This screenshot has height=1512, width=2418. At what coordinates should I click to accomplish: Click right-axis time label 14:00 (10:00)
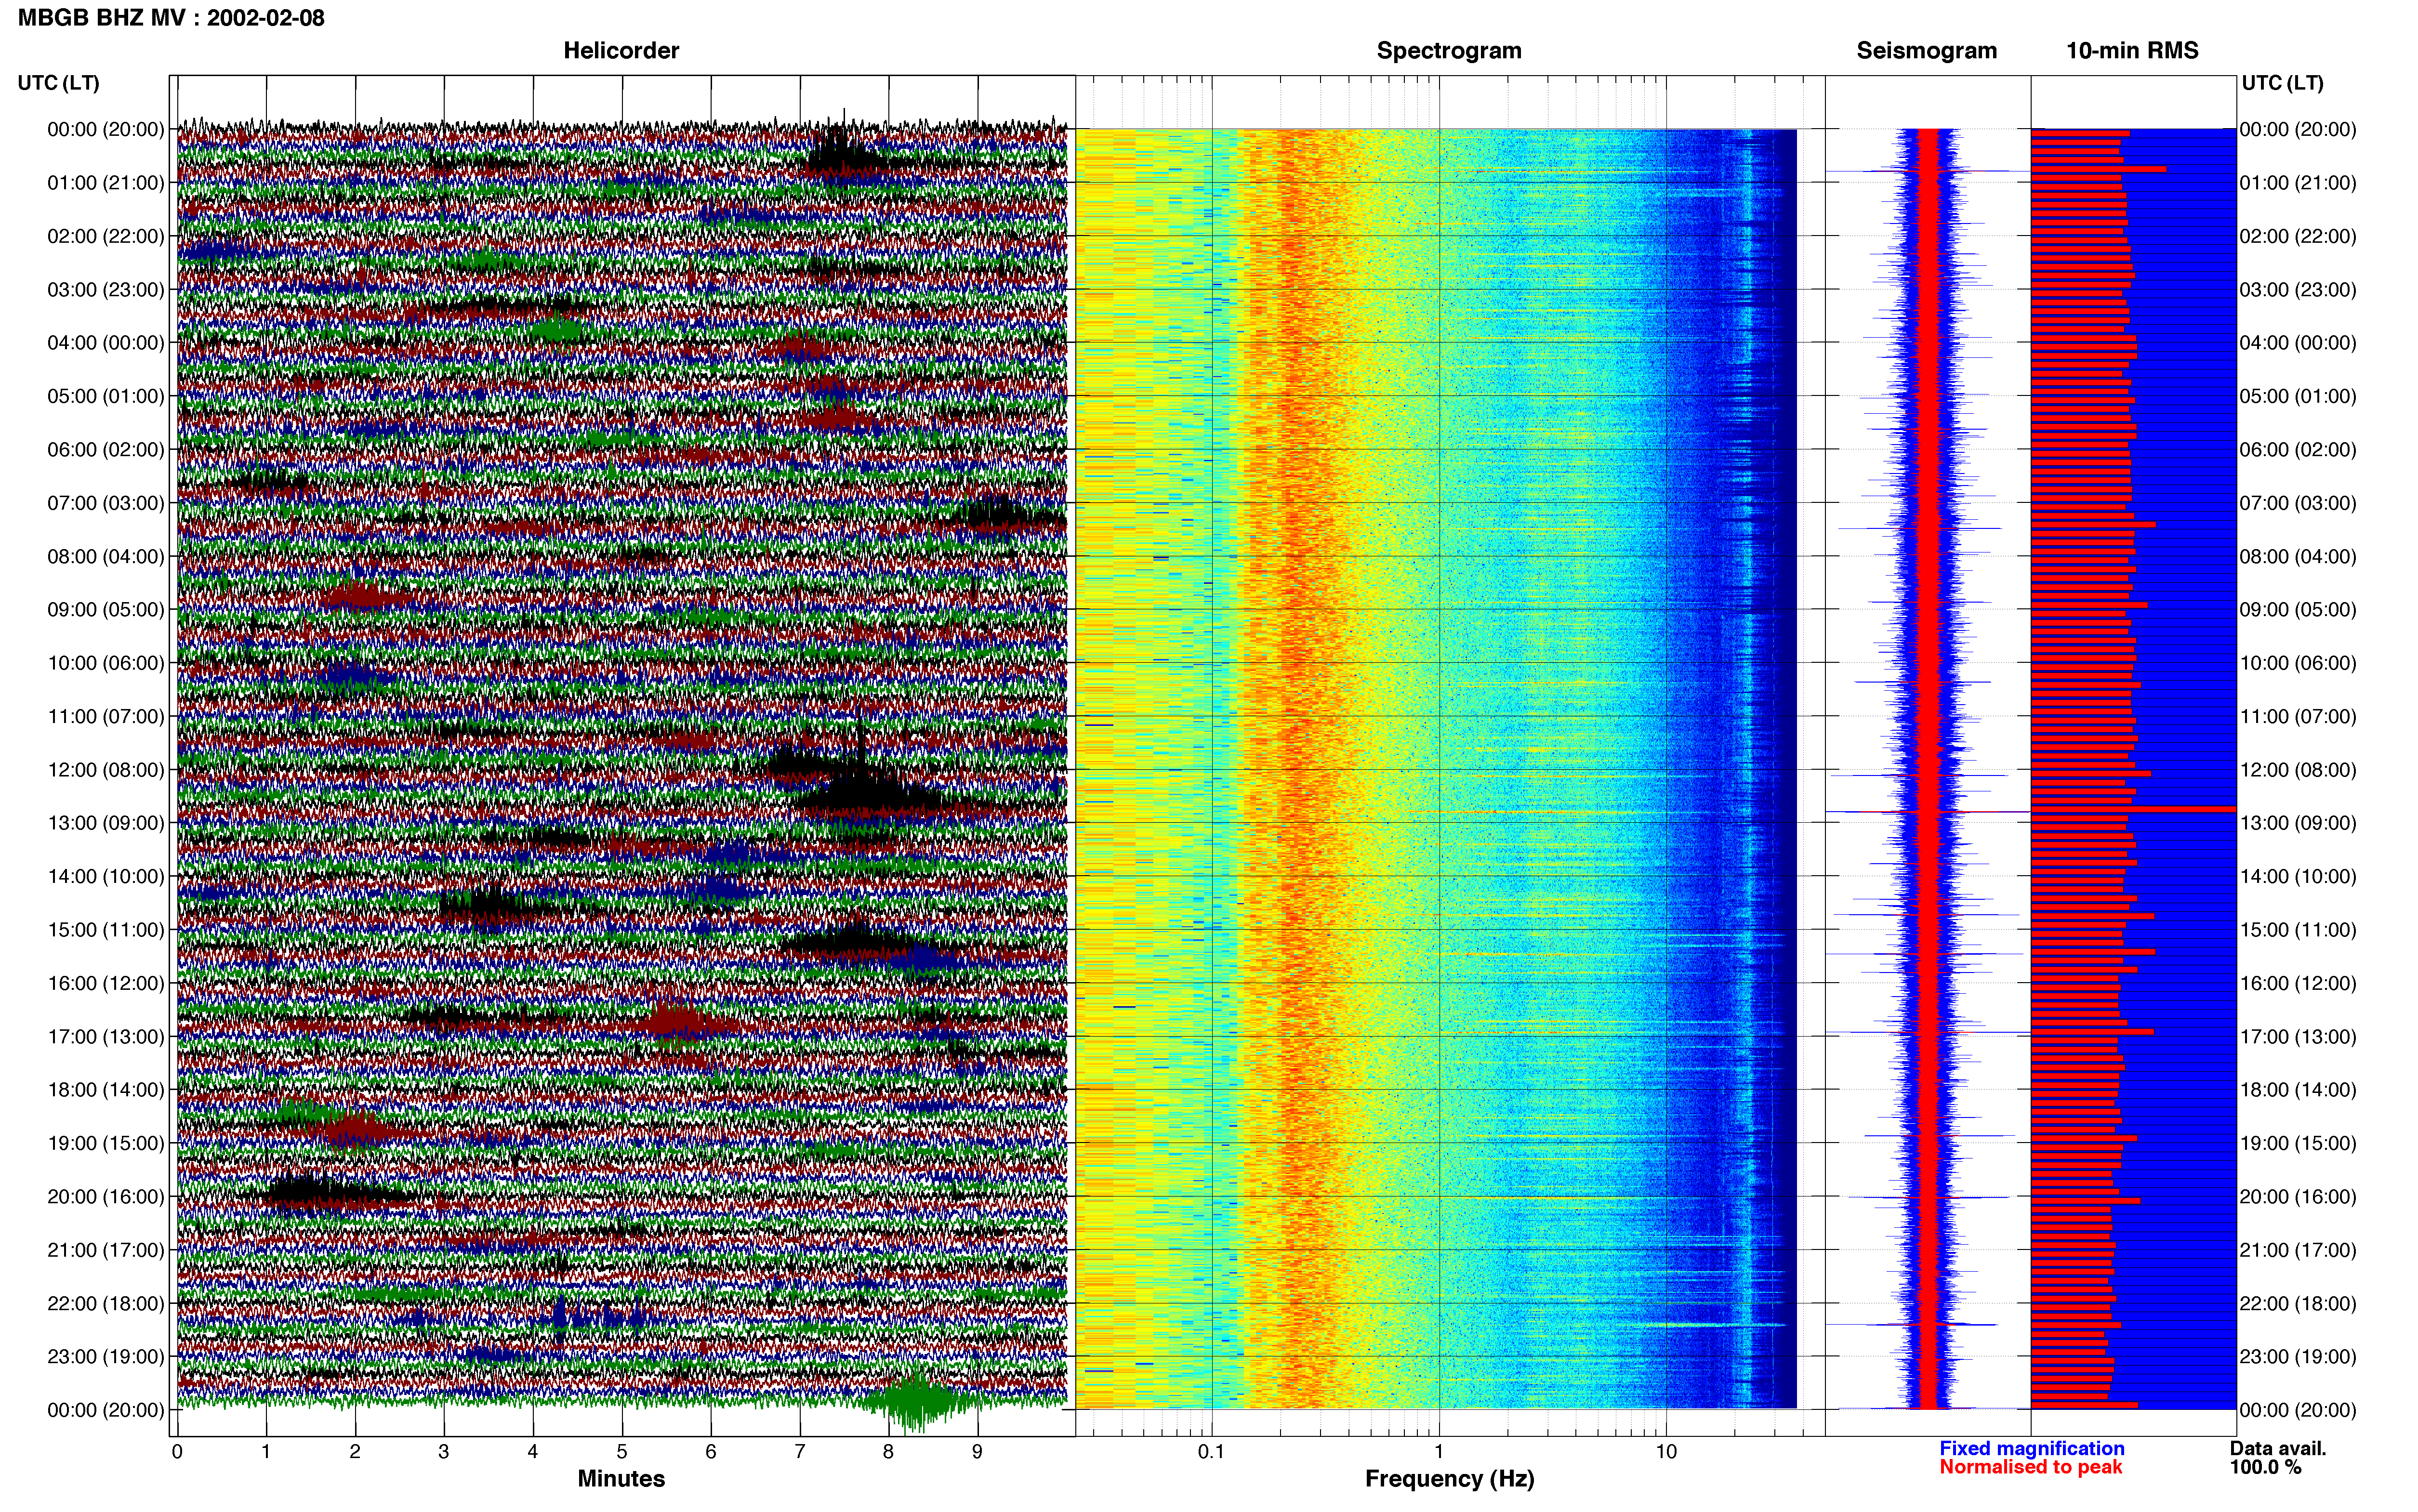point(2298,877)
